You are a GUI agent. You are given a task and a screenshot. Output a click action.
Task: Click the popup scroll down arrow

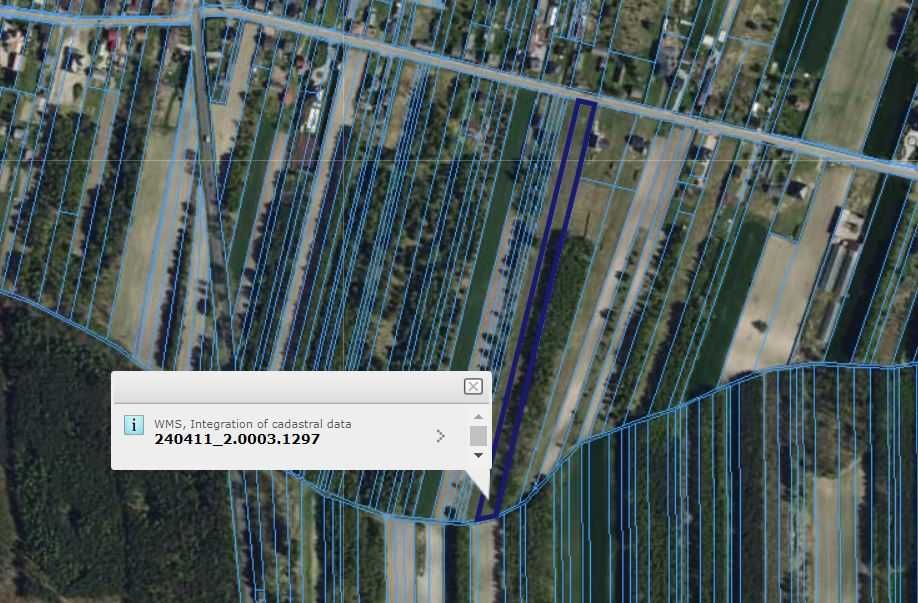tap(478, 455)
